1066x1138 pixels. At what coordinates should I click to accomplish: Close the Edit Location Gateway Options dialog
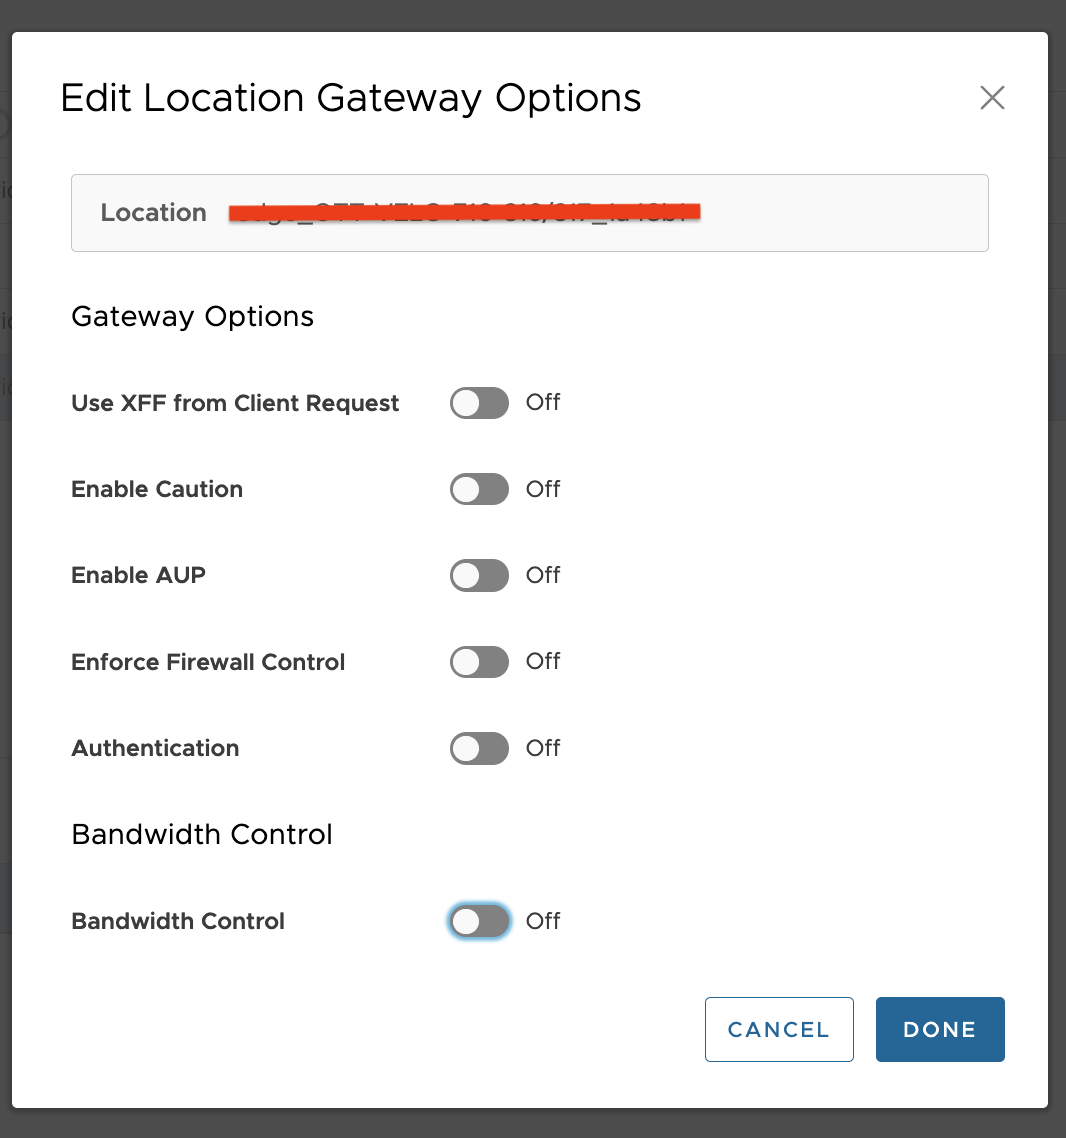[991, 98]
